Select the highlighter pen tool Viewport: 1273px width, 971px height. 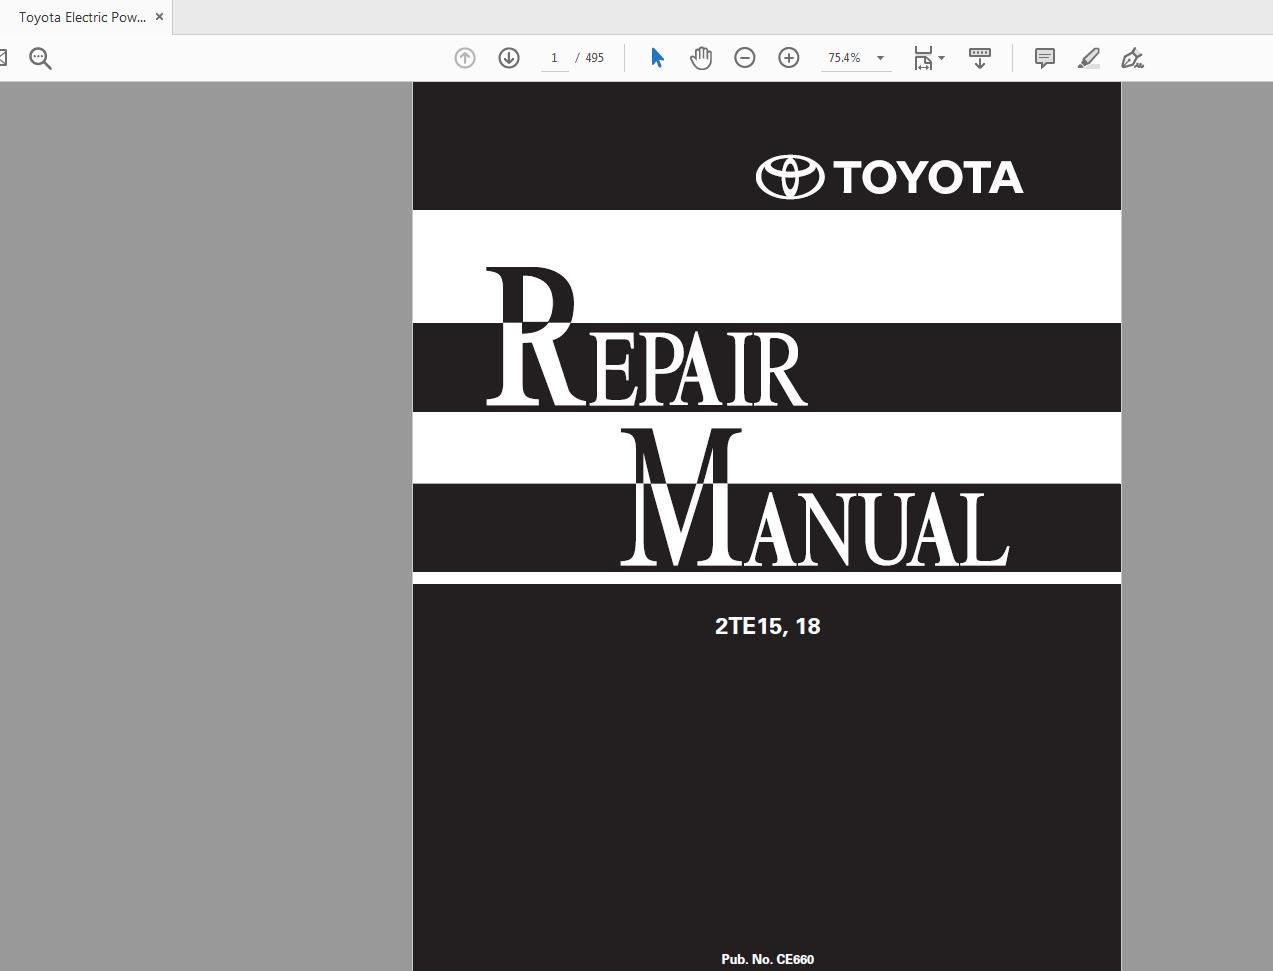pos(1089,58)
